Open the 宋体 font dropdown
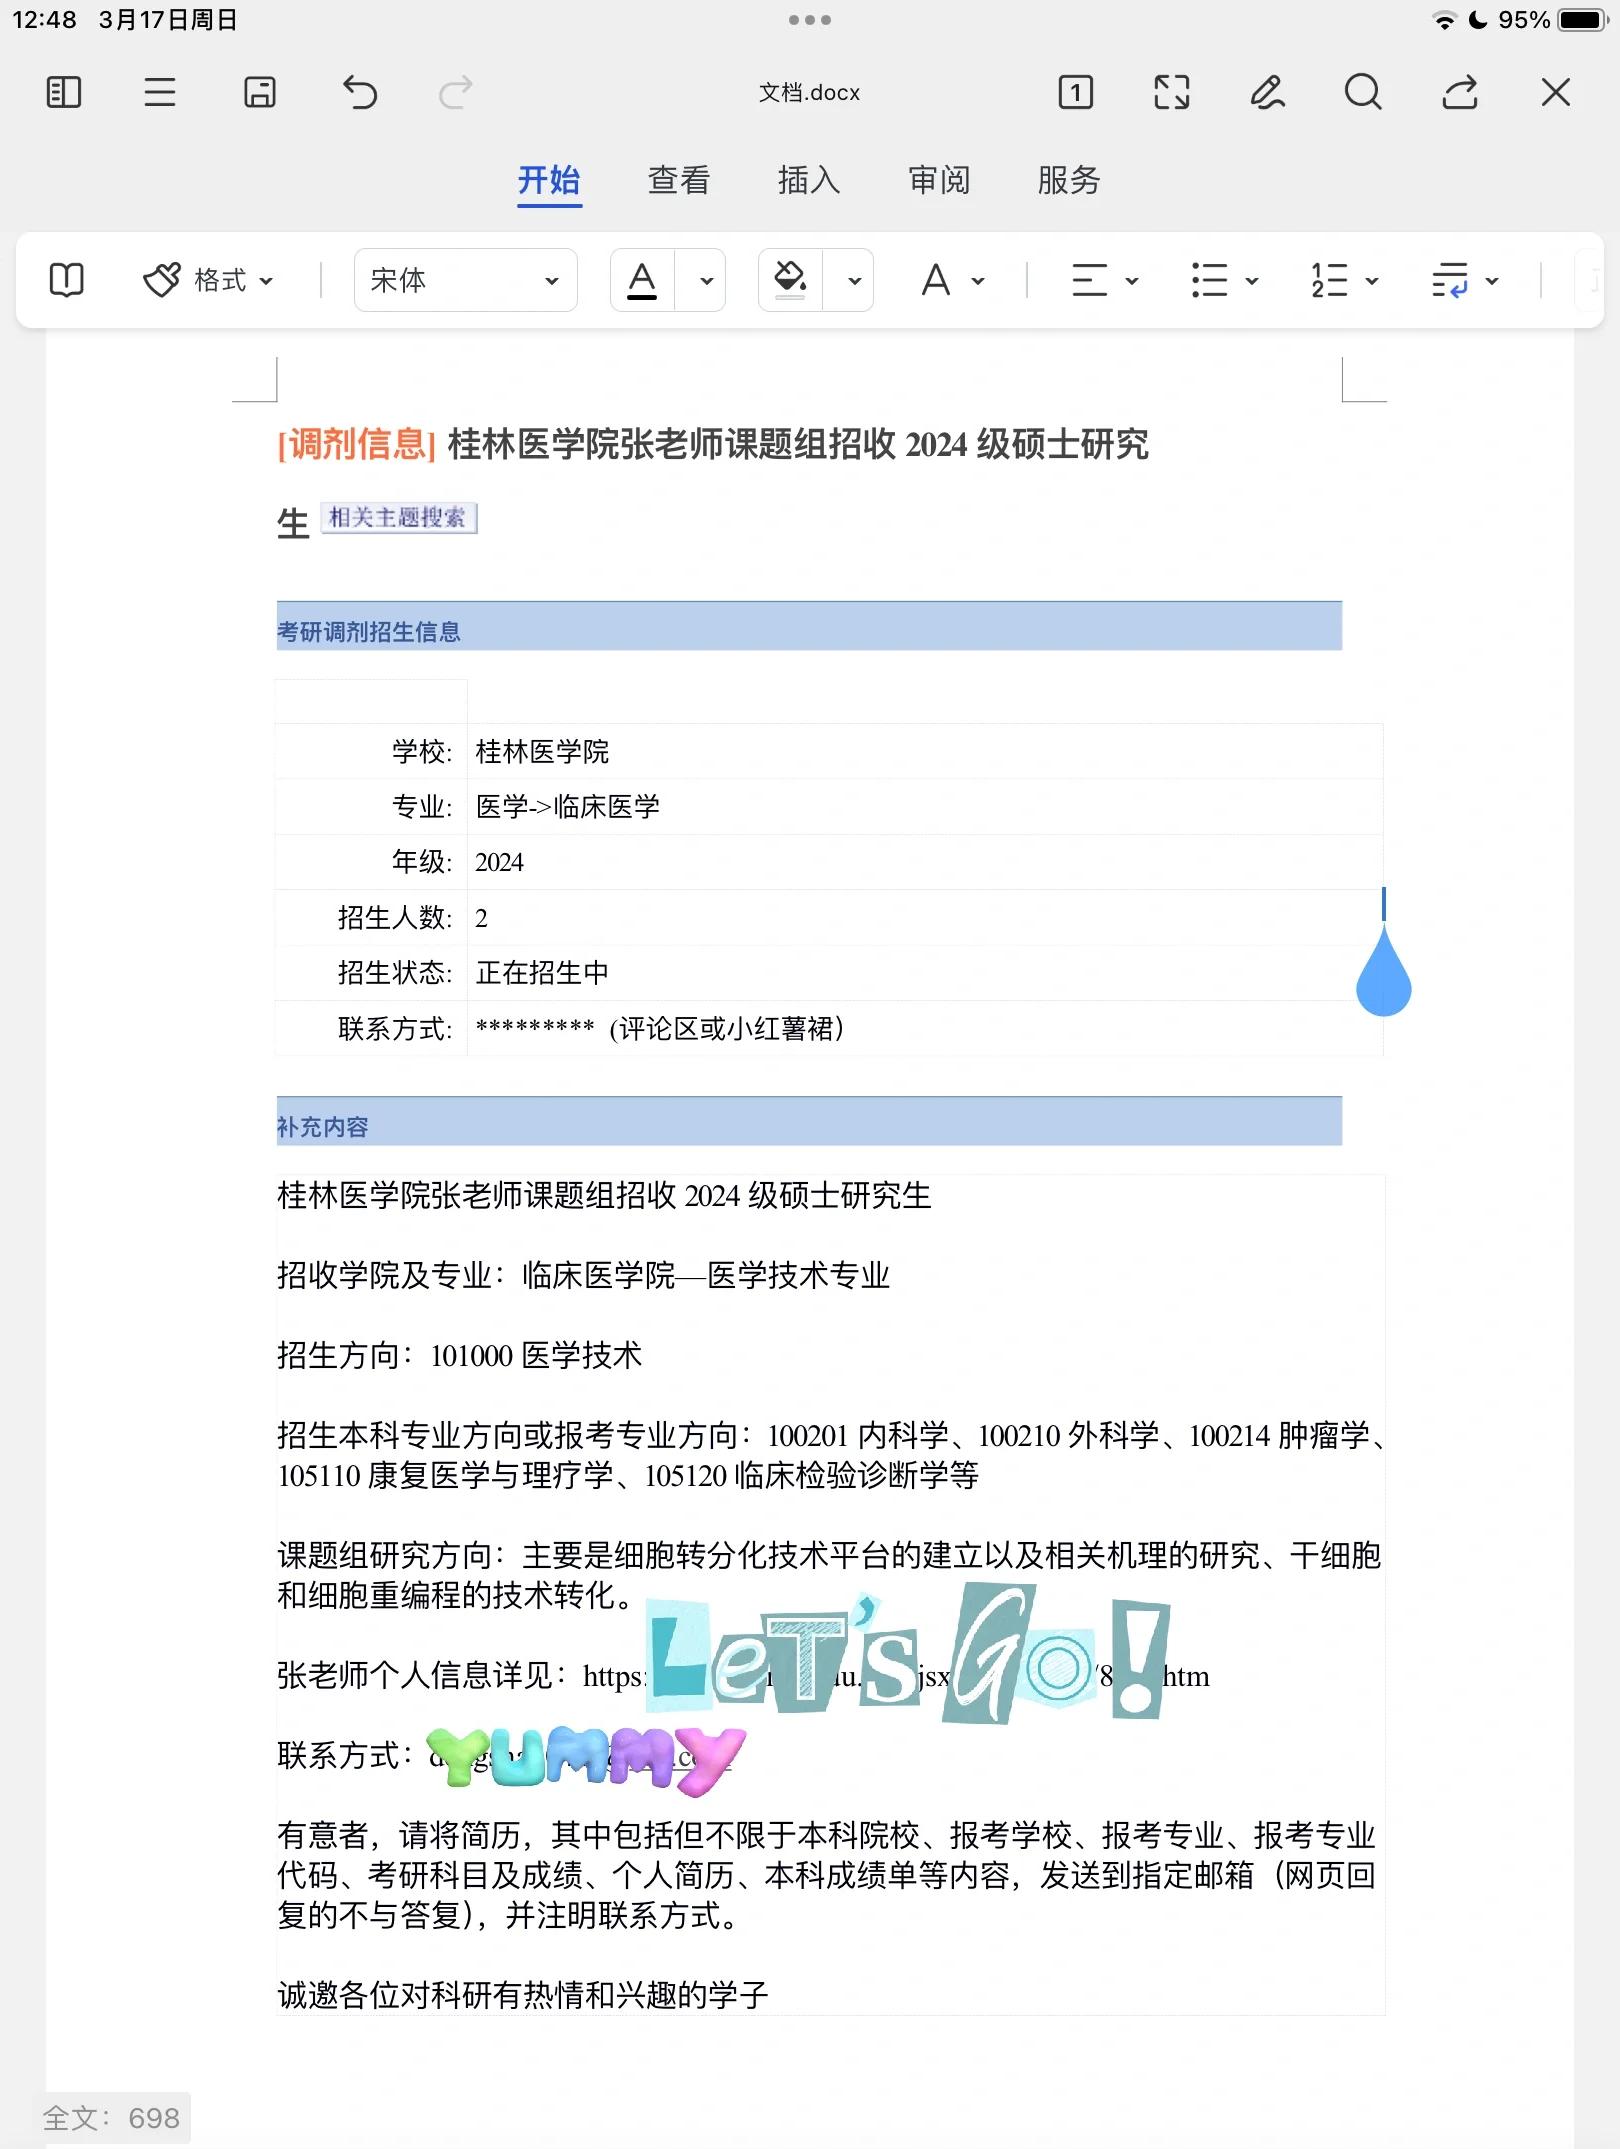Image resolution: width=1620 pixels, height=2149 pixels. click(465, 280)
